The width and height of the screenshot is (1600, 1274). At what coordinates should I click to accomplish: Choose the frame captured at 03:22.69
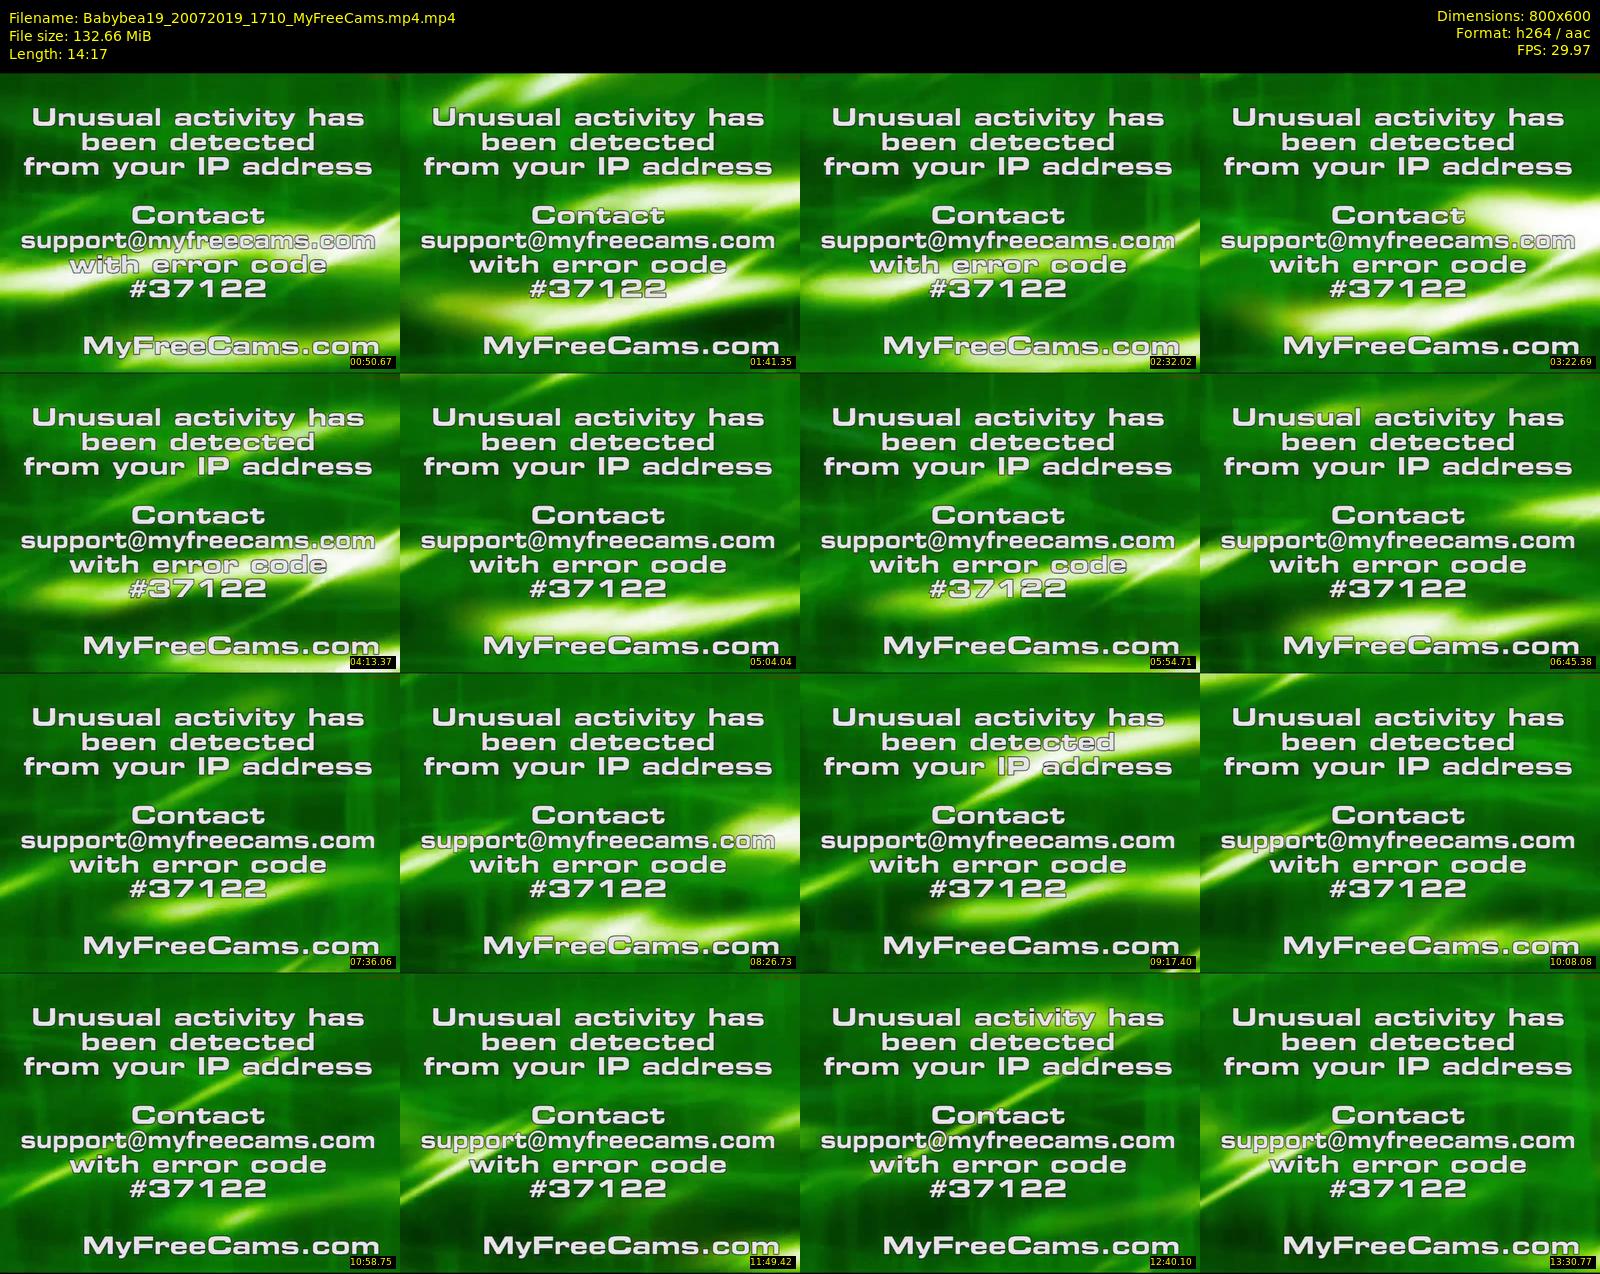point(1400,223)
